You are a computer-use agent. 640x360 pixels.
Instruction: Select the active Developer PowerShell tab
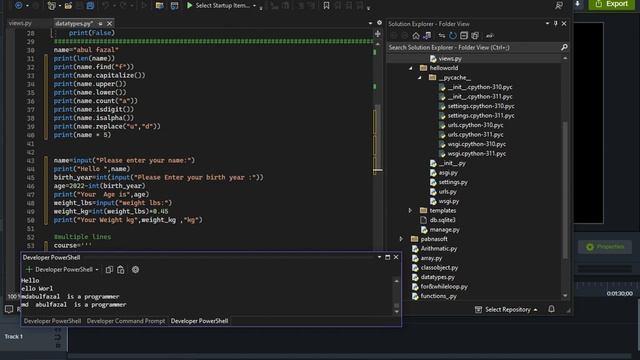199,321
